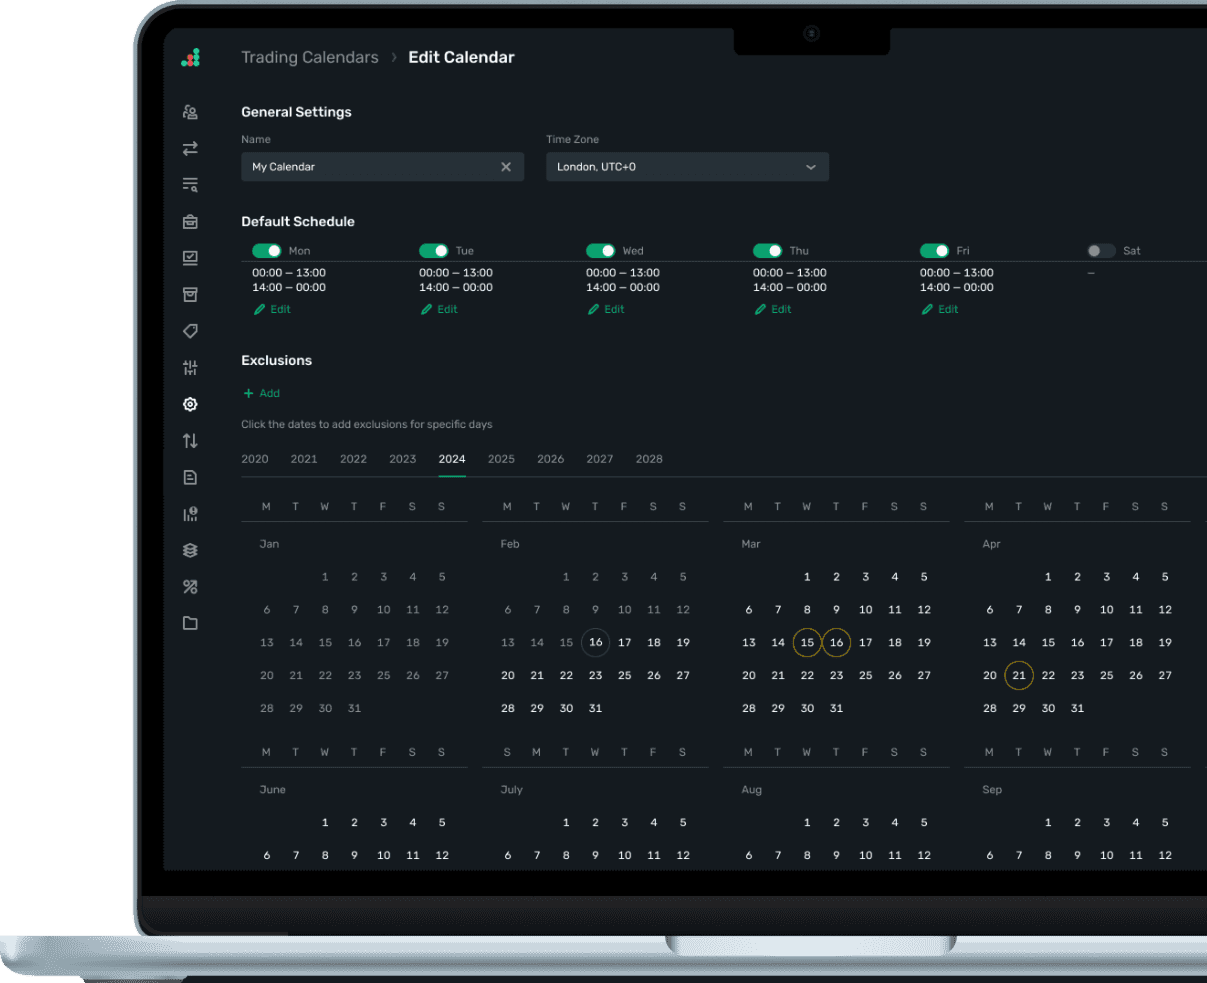Select circled date 15 in Mar
The image size is (1207, 983).
(x=807, y=643)
